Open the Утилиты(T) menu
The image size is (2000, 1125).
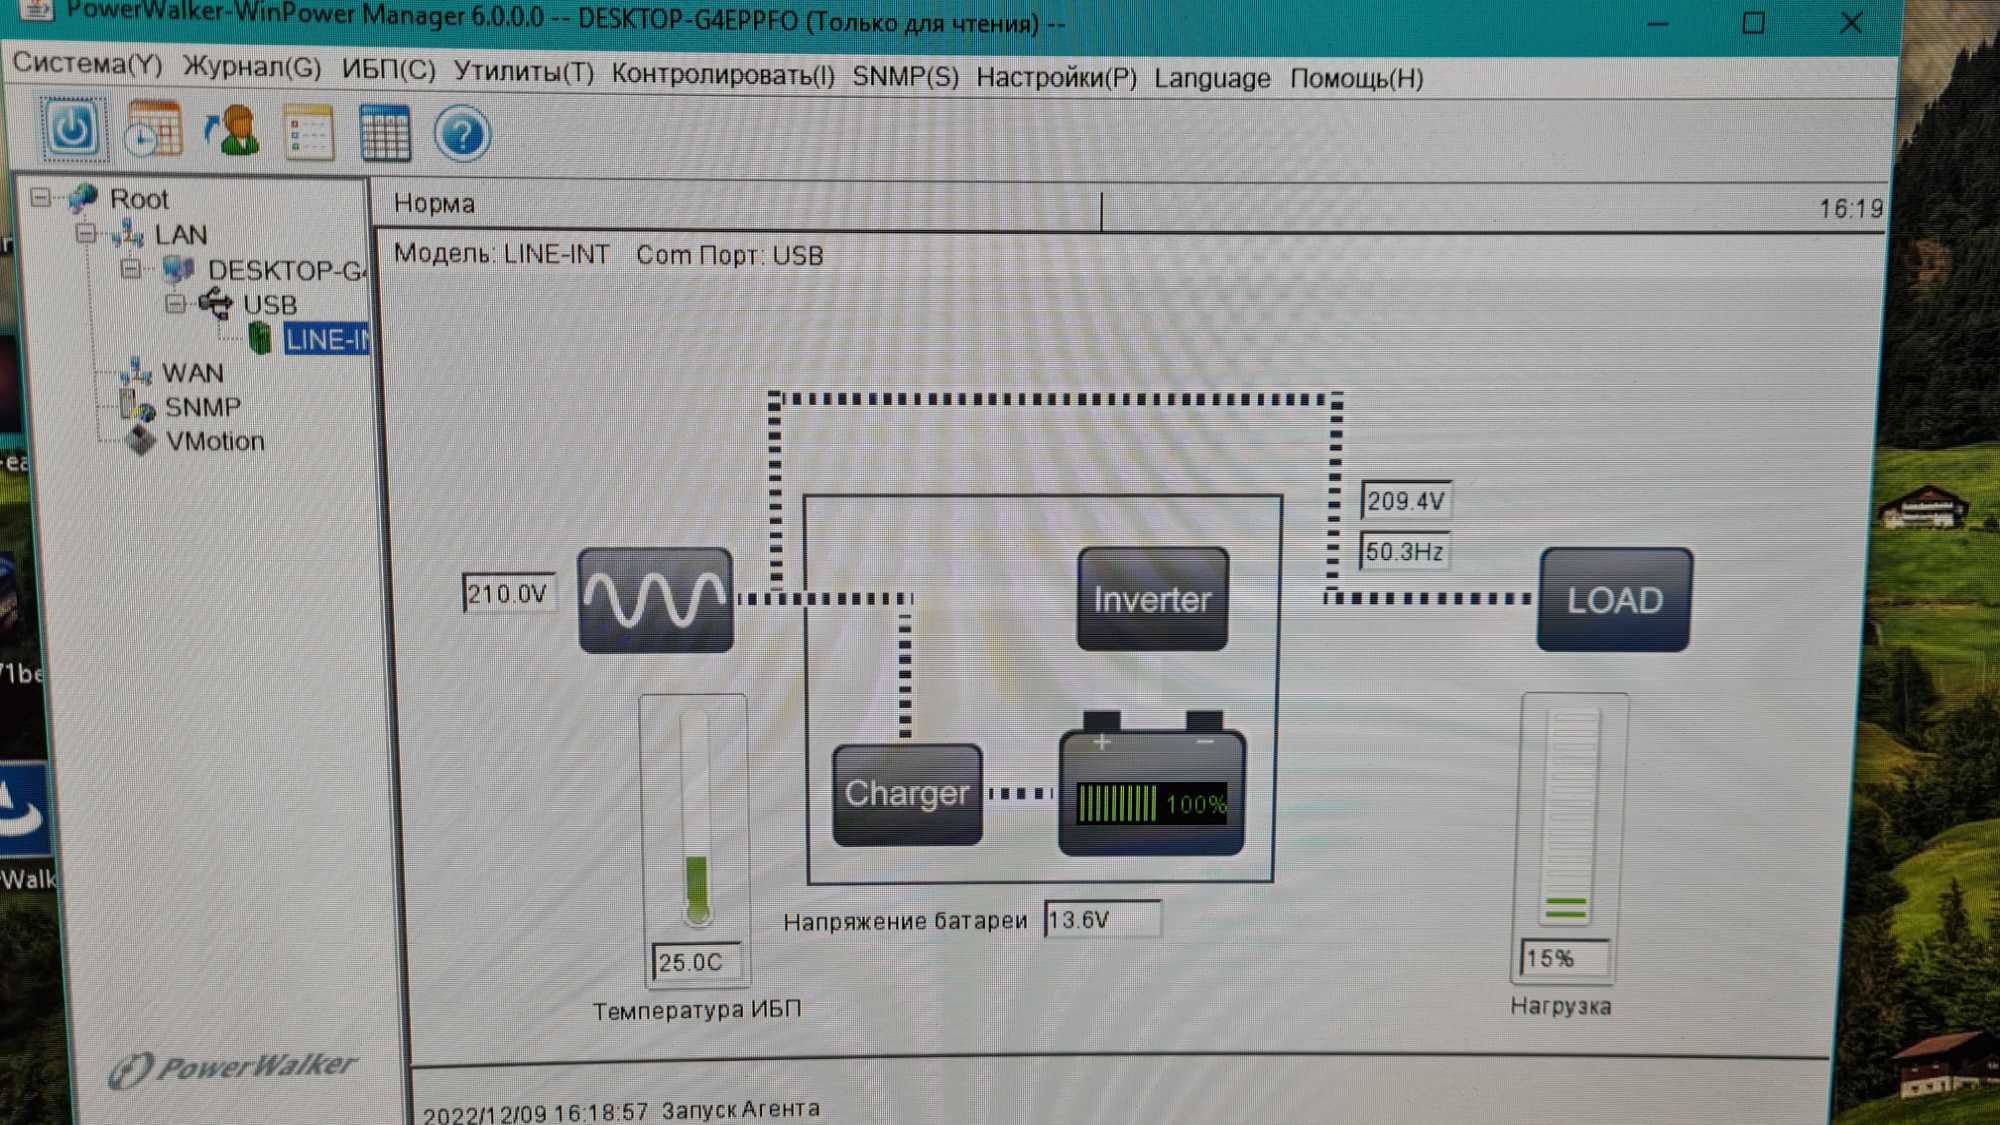click(524, 72)
